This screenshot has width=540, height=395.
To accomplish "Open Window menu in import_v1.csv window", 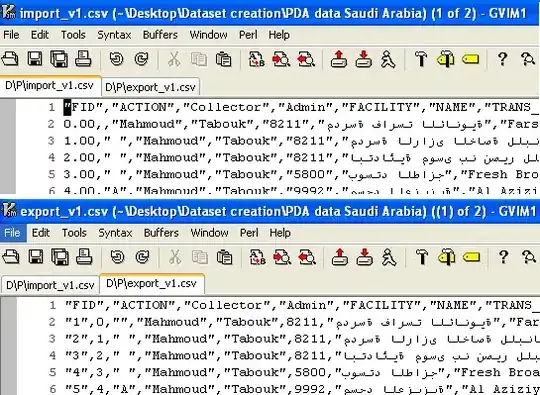I will click(208, 35).
